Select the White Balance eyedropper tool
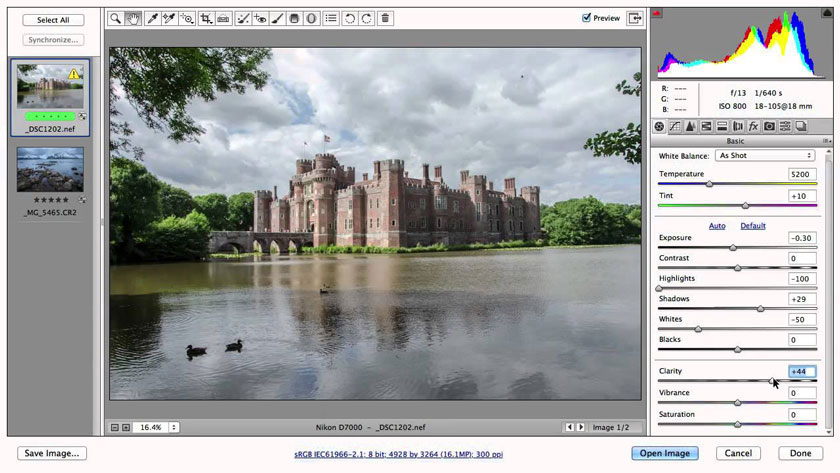The image size is (840, 473). (x=152, y=18)
